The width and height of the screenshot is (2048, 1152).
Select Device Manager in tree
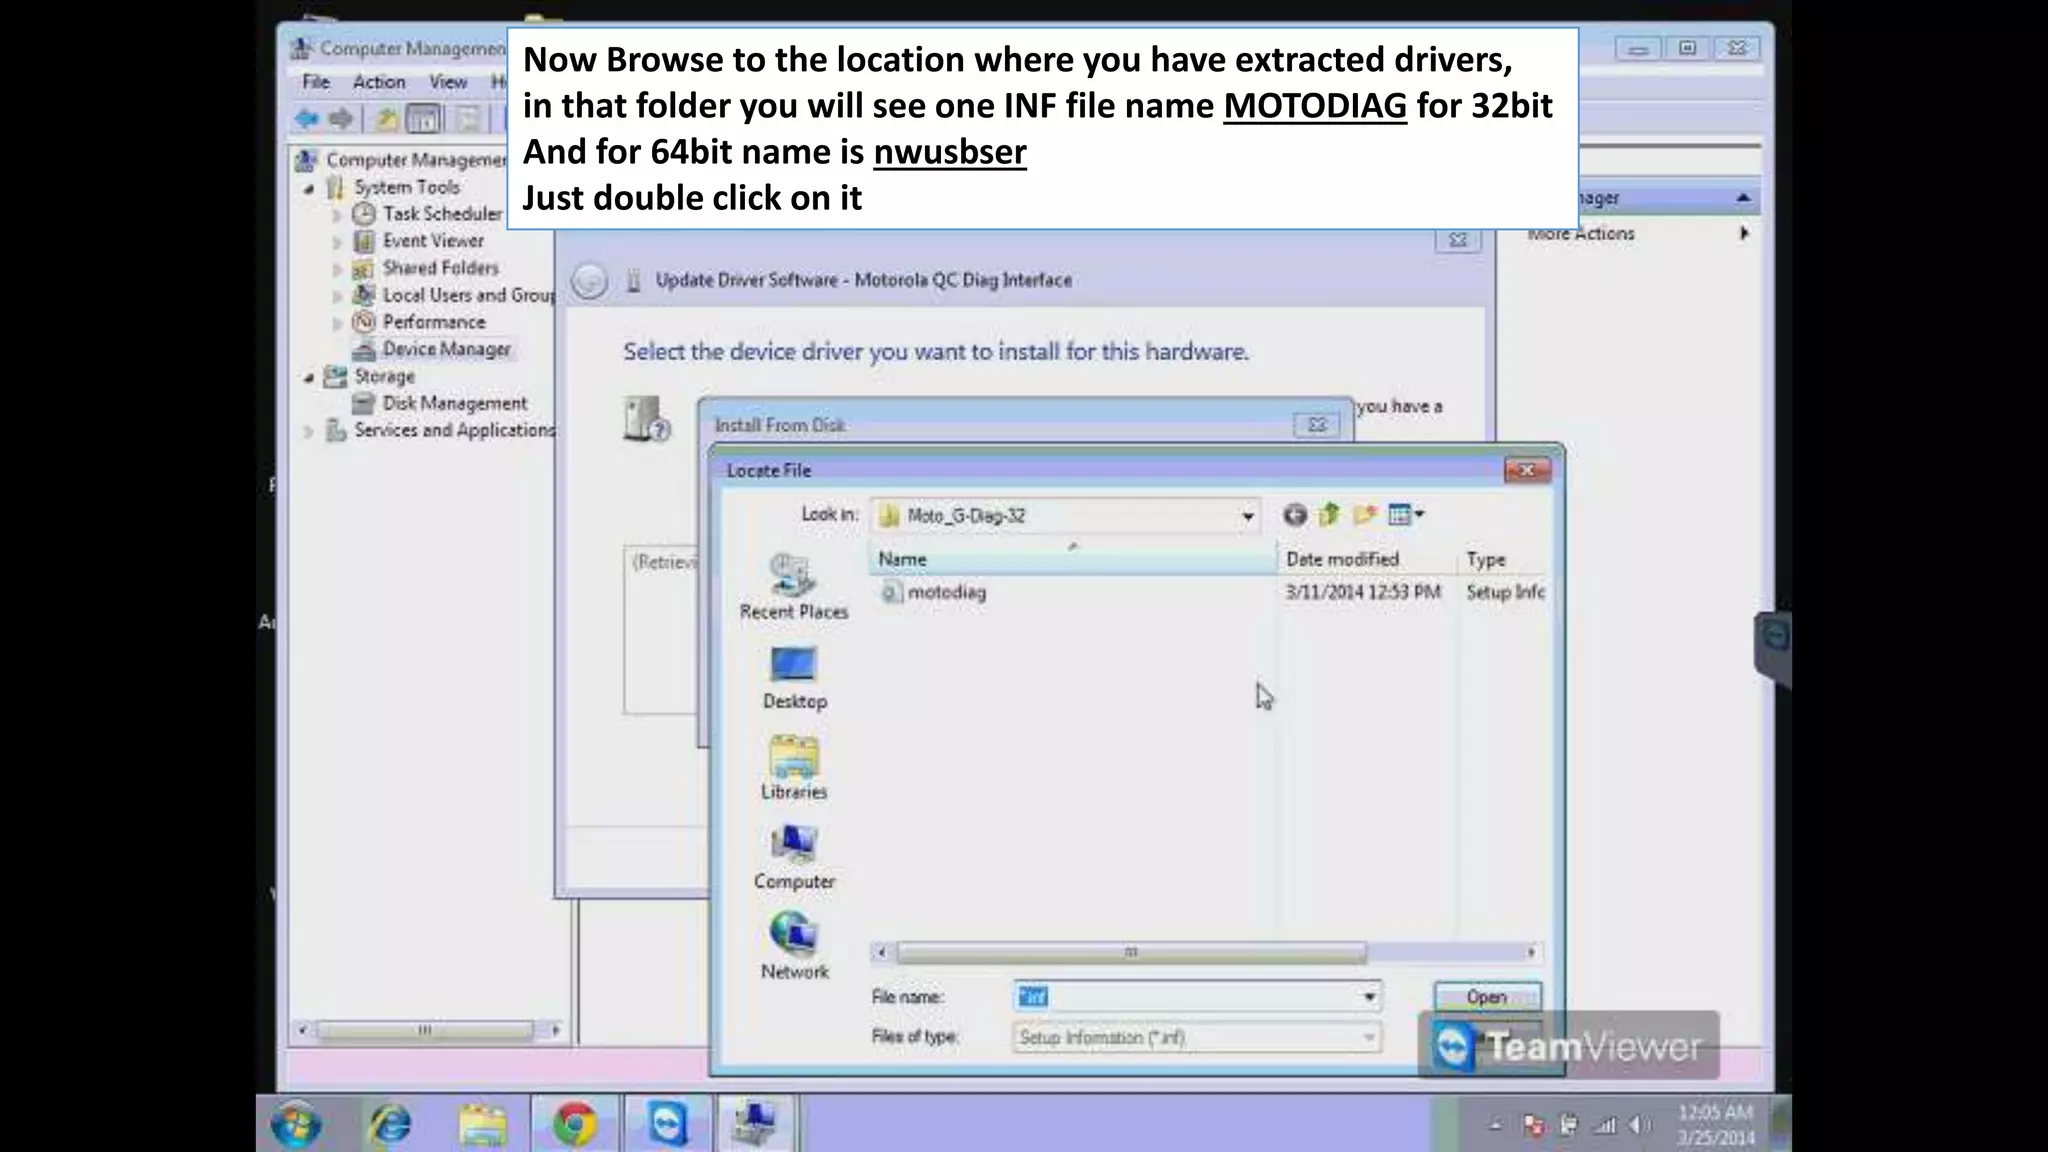[x=446, y=349]
